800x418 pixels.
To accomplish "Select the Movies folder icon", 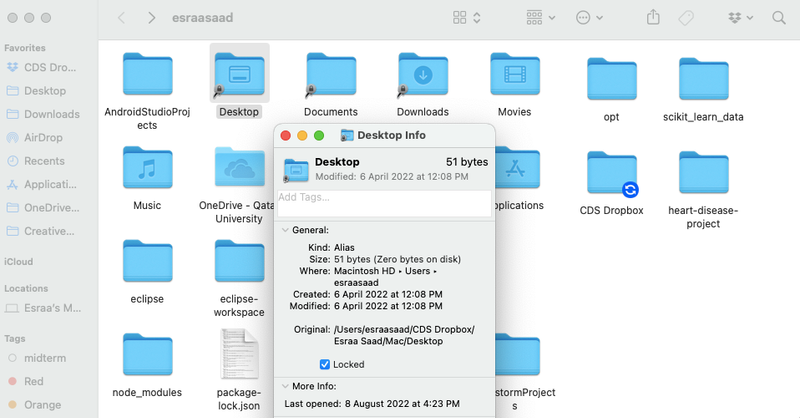I will click(515, 74).
